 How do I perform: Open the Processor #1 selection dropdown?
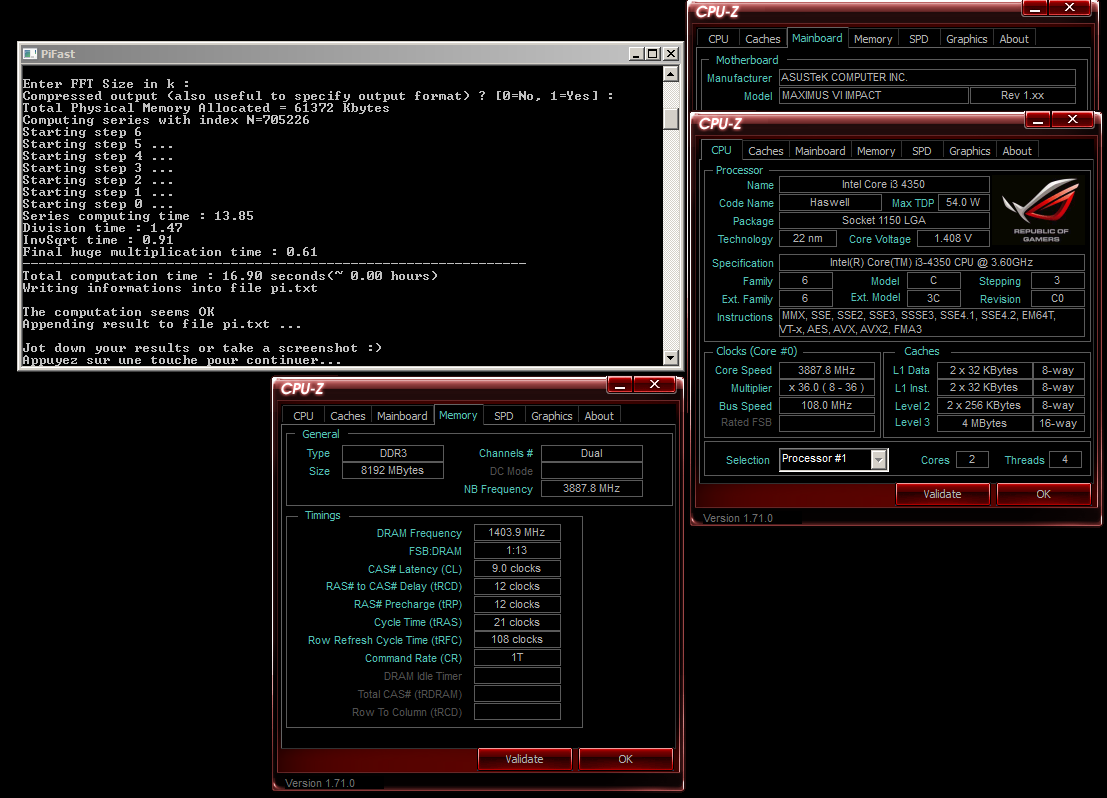tap(878, 460)
